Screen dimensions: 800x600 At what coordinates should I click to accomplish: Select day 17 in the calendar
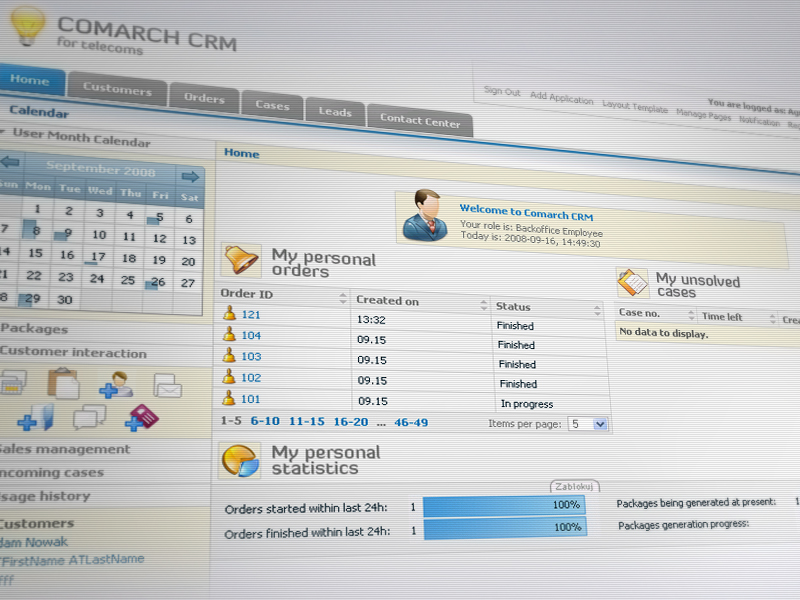tap(98, 256)
